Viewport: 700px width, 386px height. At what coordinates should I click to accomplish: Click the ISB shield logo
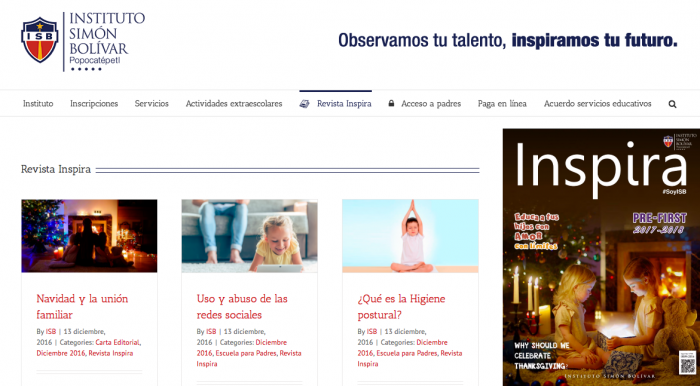click(40, 40)
